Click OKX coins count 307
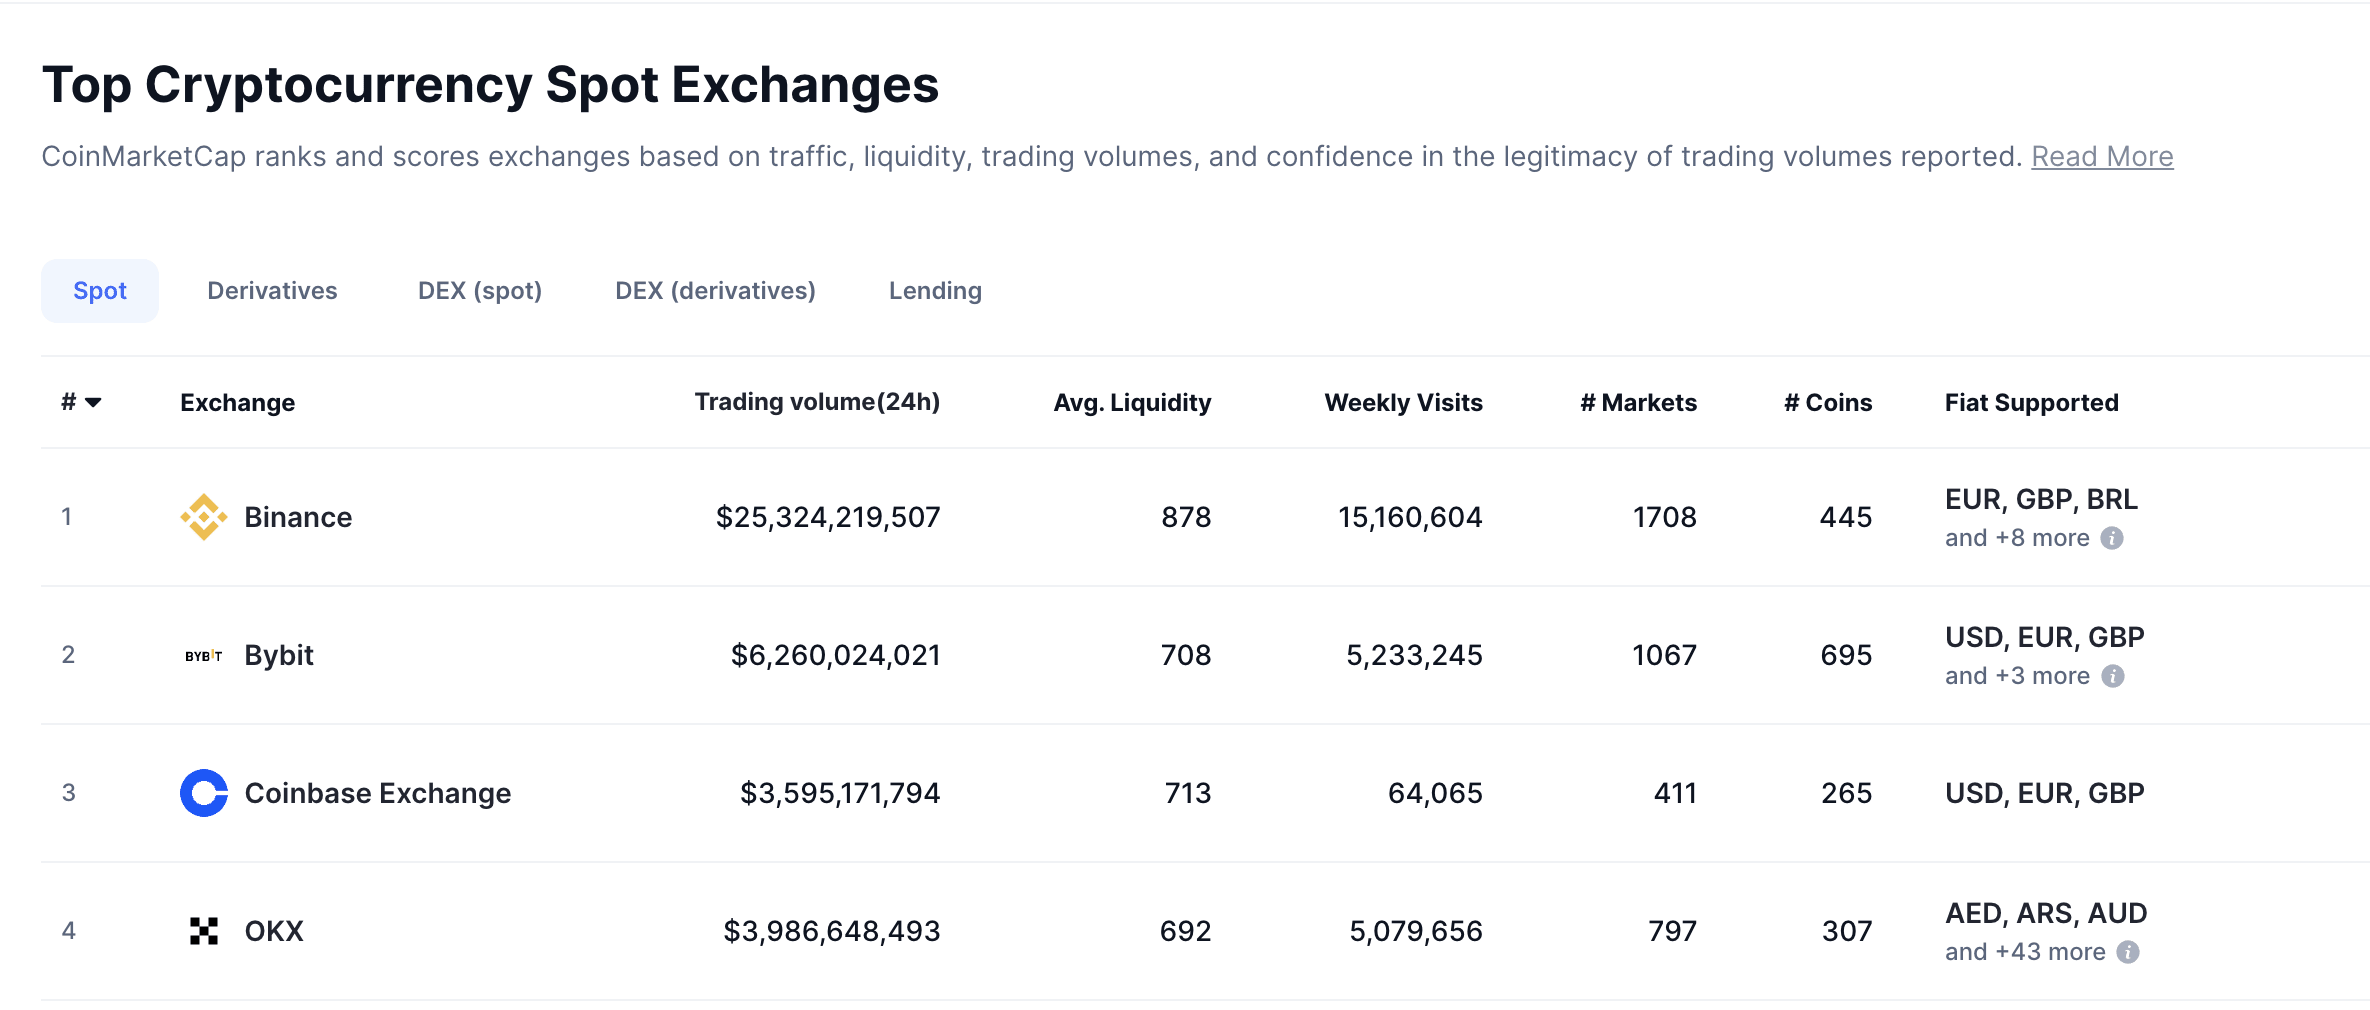The image size is (2370, 1010). [x=1847, y=931]
